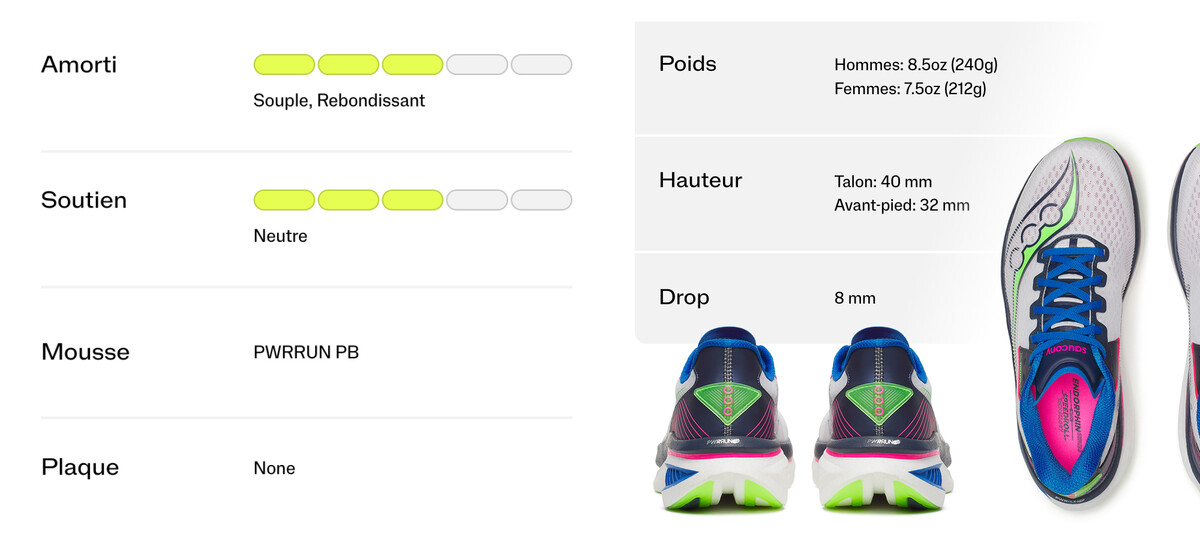The height and width of the screenshot is (540, 1200).
Task: Click the Talon 40 mm value
Action: click(x=883, y=182)
